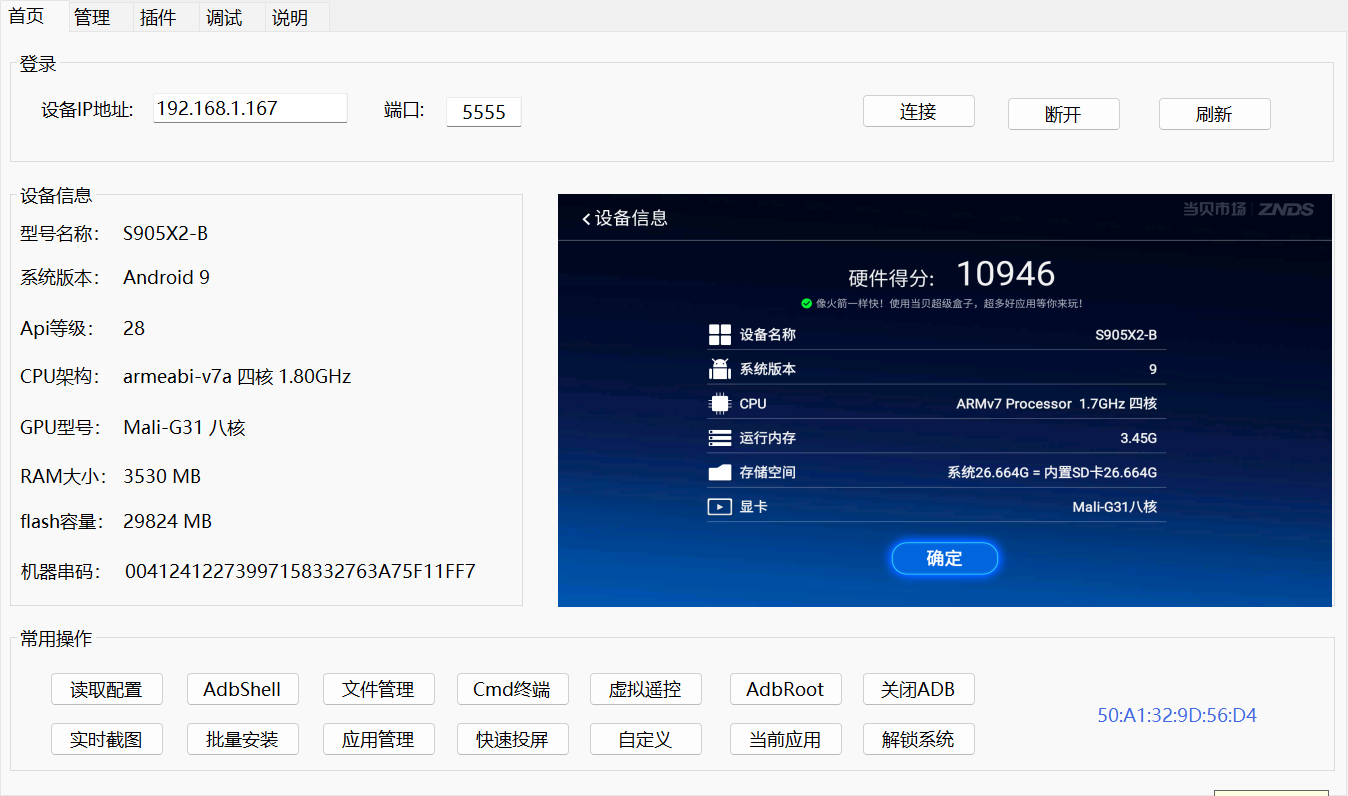This screenshot has height=796, width=1348.
Task: Click the Api等级 value 28
Action: [x=134, y=328]
